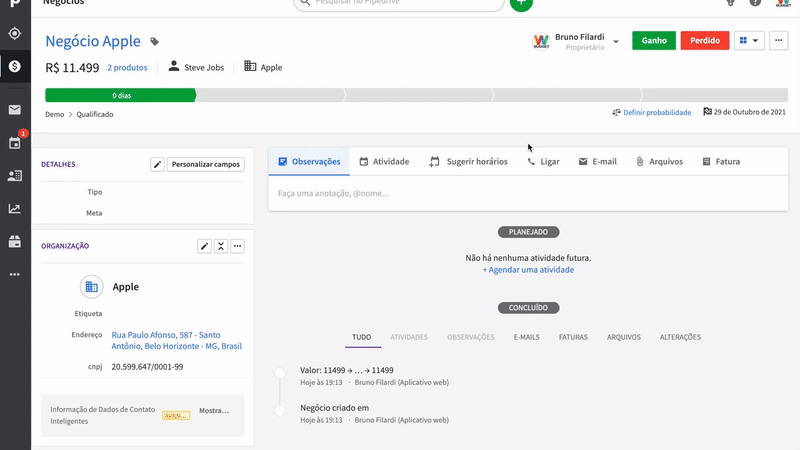Click the deal more options ellipsis button
The width and height of the screenshot is (800, 450).
click(779, 40)
